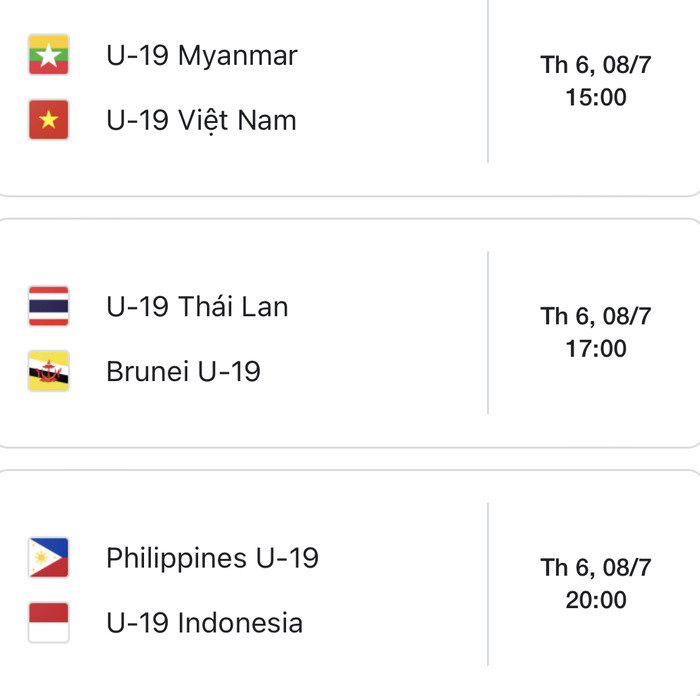The image size is (700, 696).
Task: Open the Philippines U-19 team name
Action: pyautogui.click(x=212, y=559)
